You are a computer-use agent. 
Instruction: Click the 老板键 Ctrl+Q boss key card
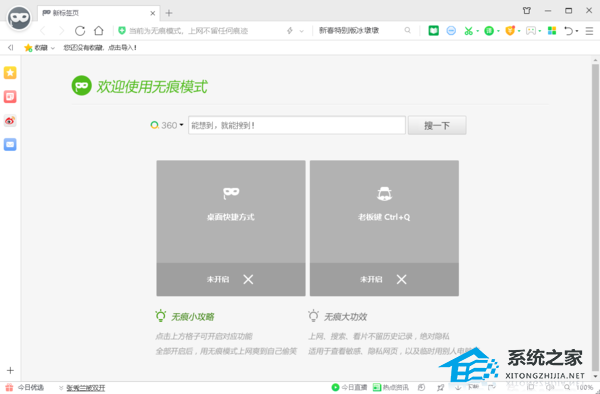pyautogui.click(x=384, y=212)
